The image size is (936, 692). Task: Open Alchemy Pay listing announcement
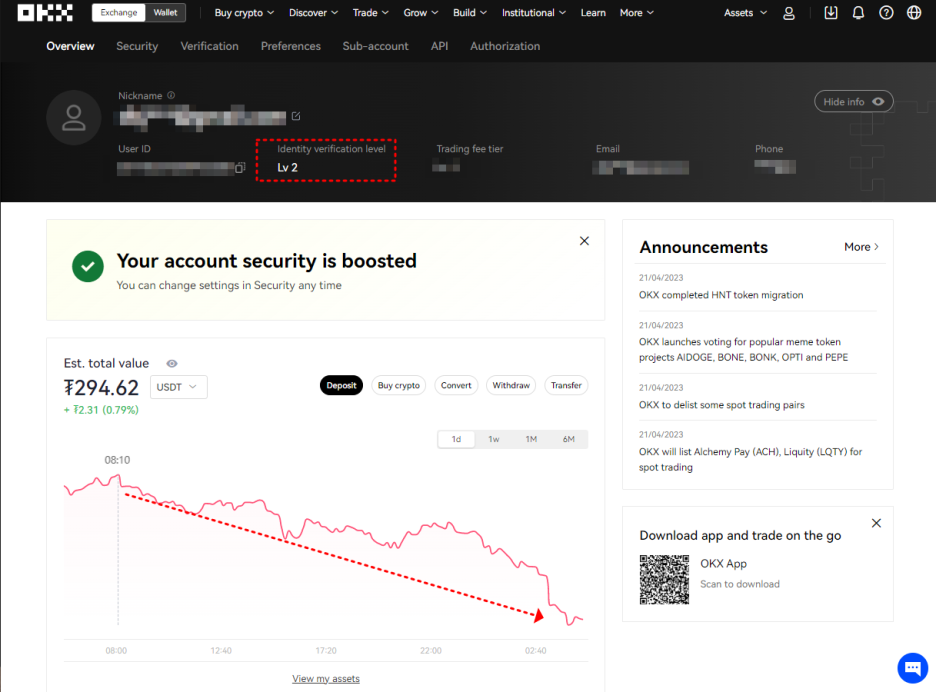click(750, 460)
